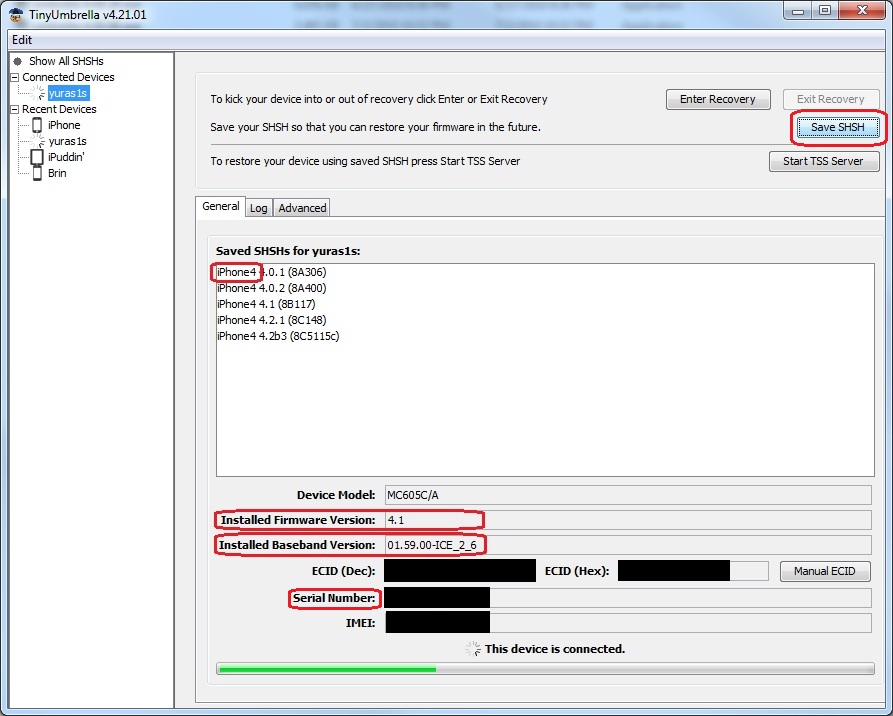The image size is (893, 716).
Task: Click the spinner by 'This device is connected'
Action: click(473, 649)
